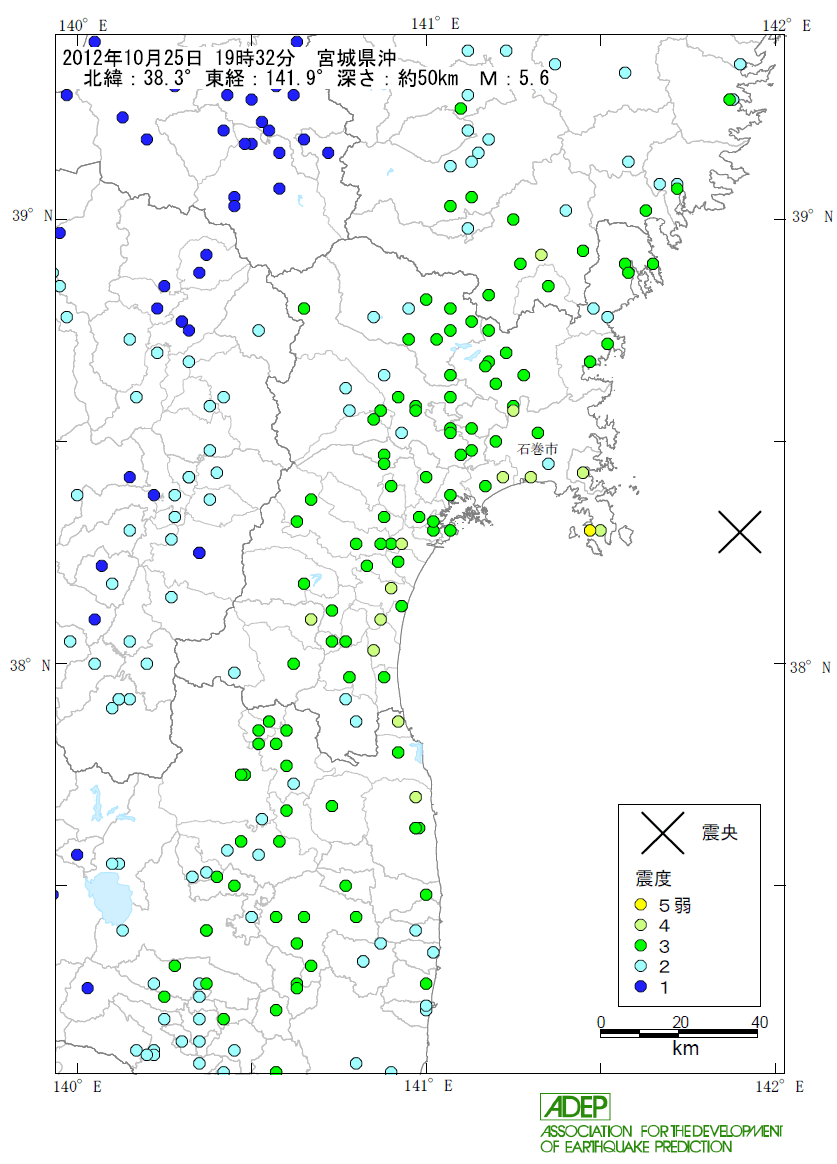Click the 39° N label on right axis
The image size is (837, 1164).
[x=812, y=217]
